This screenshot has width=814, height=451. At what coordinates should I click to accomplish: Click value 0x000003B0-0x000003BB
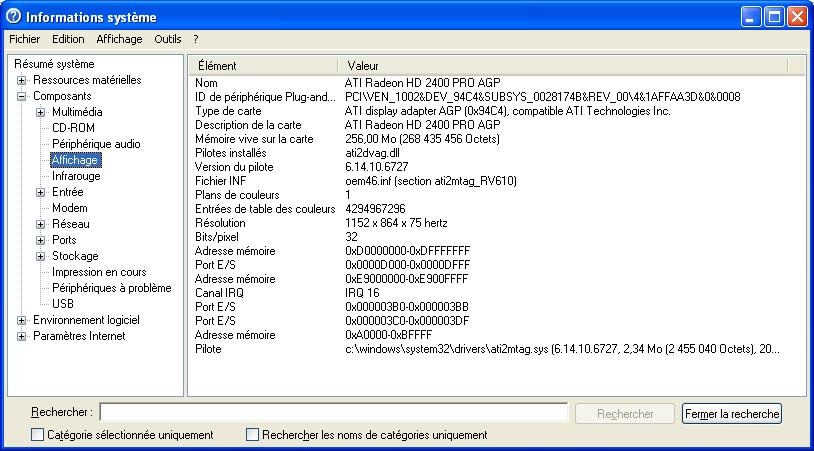pyautogui.click(x=407, y=307)
